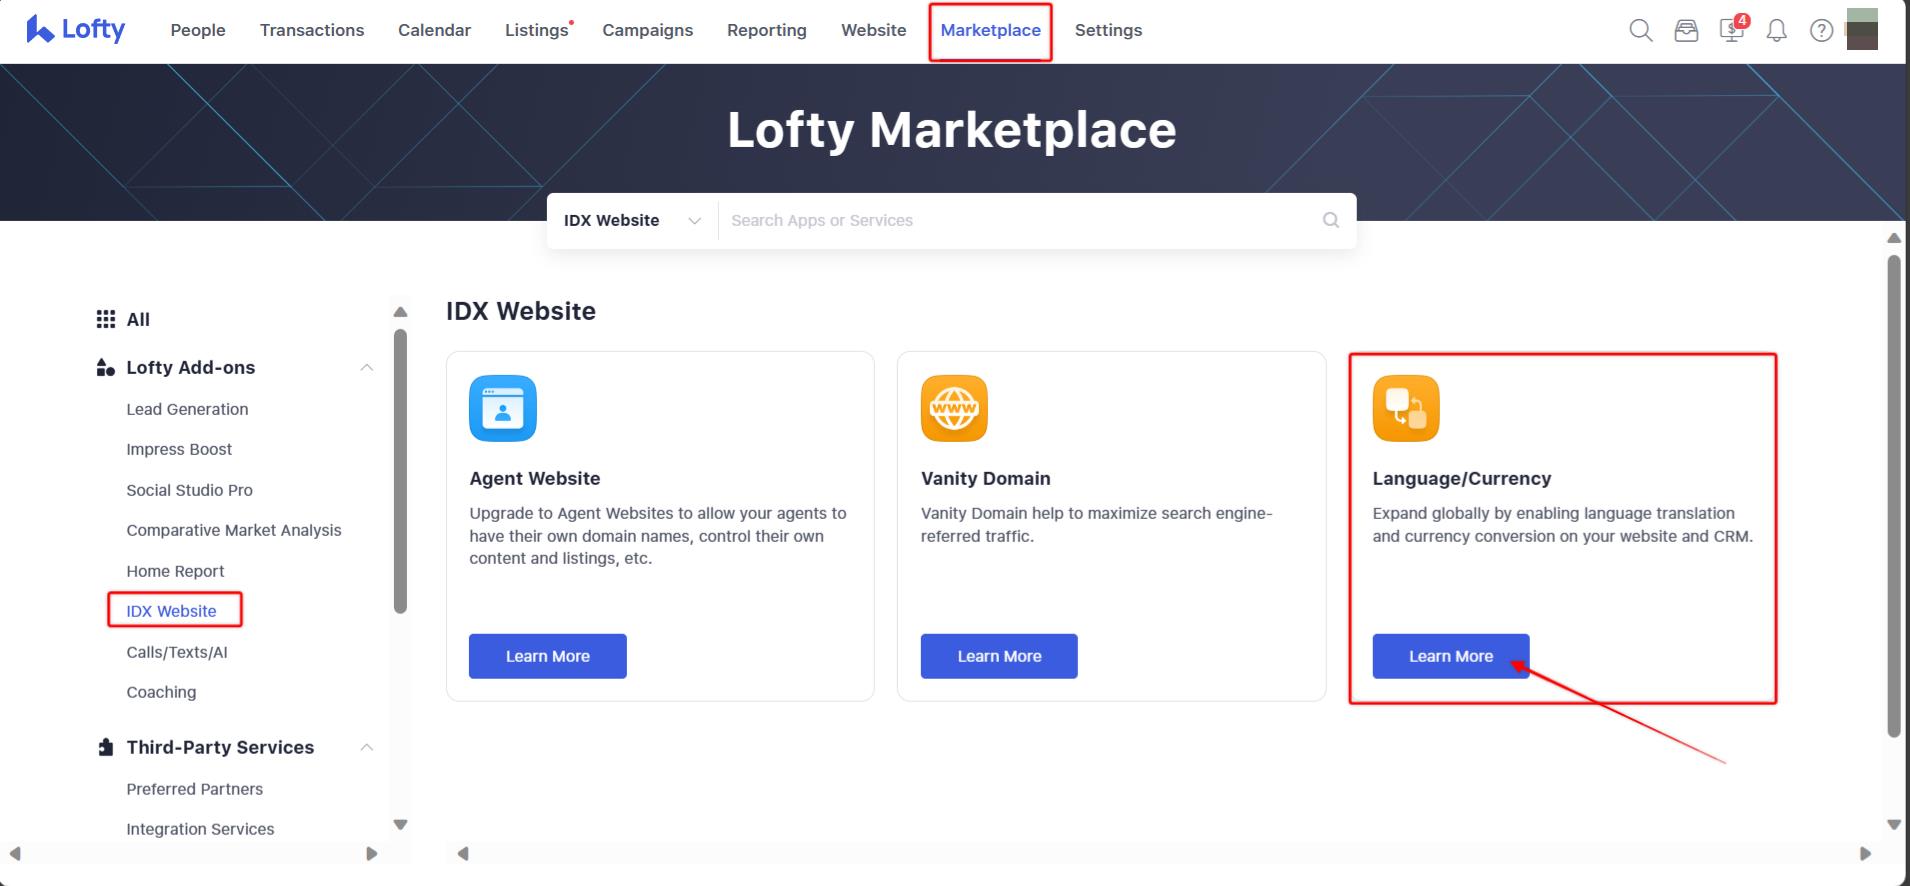Click Learn More for Agent Website
The height and width of the screenshot is (886, 1910).
pos(548,656)
